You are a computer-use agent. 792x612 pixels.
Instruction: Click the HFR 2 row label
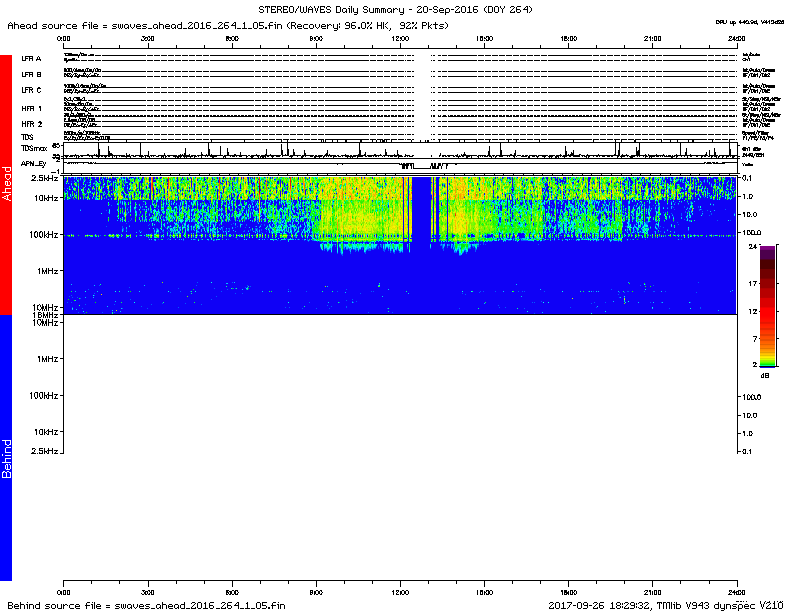[x=32, y=123]
